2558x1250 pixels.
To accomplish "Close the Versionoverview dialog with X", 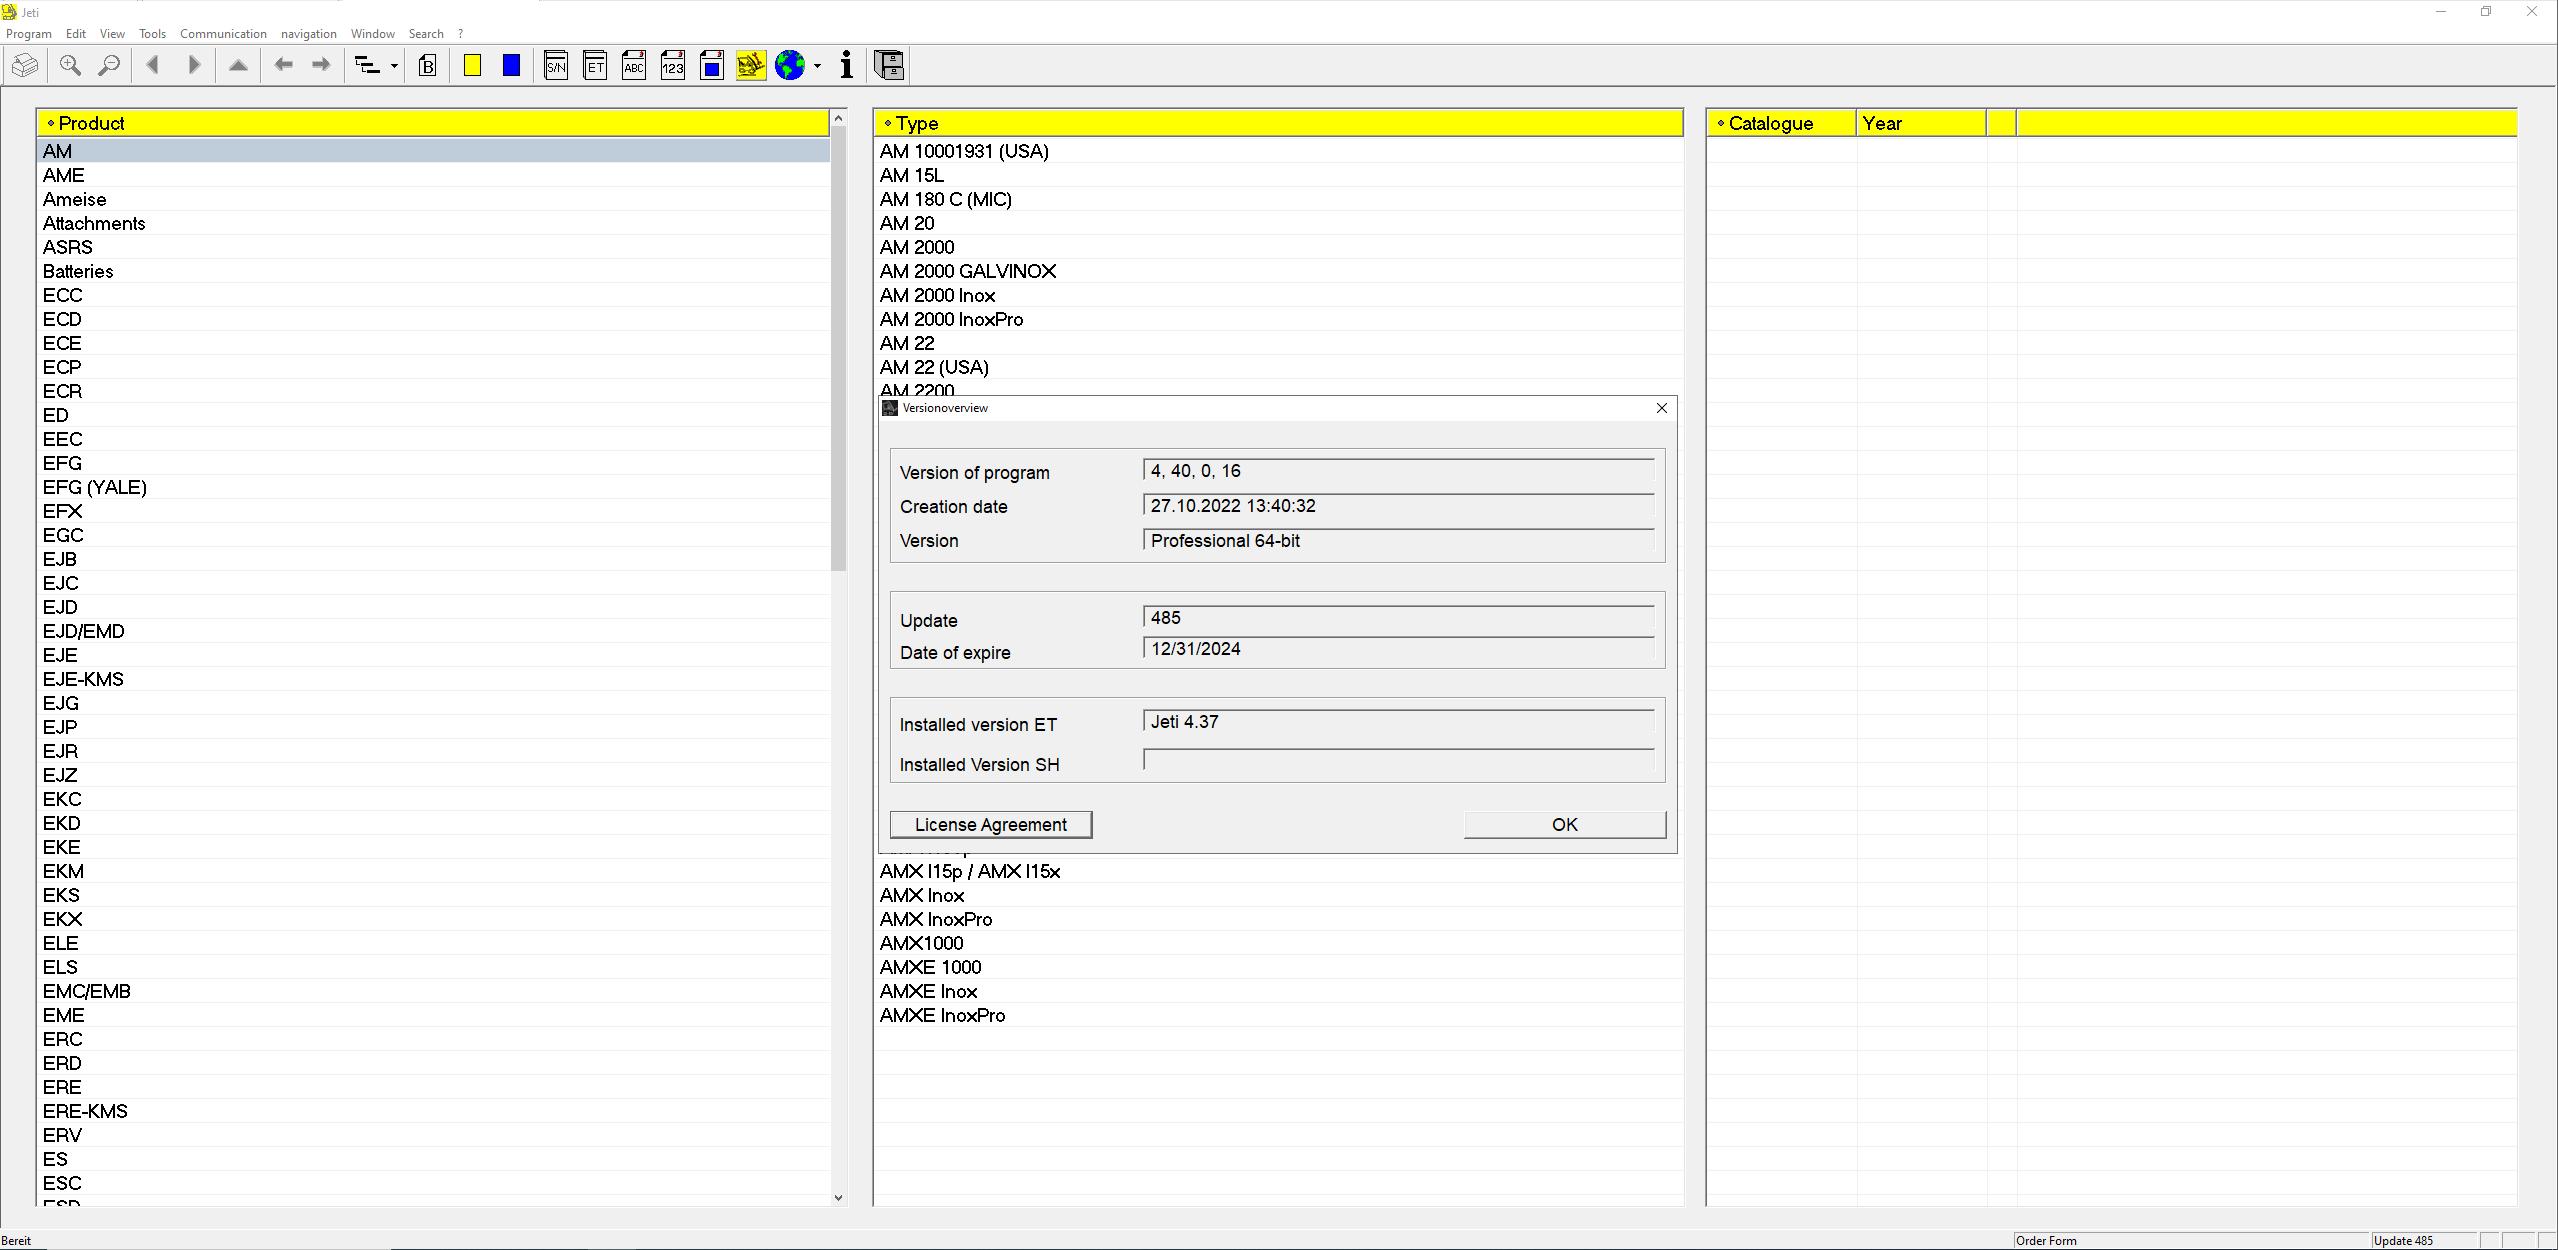I will click(x=1662, y=408).
